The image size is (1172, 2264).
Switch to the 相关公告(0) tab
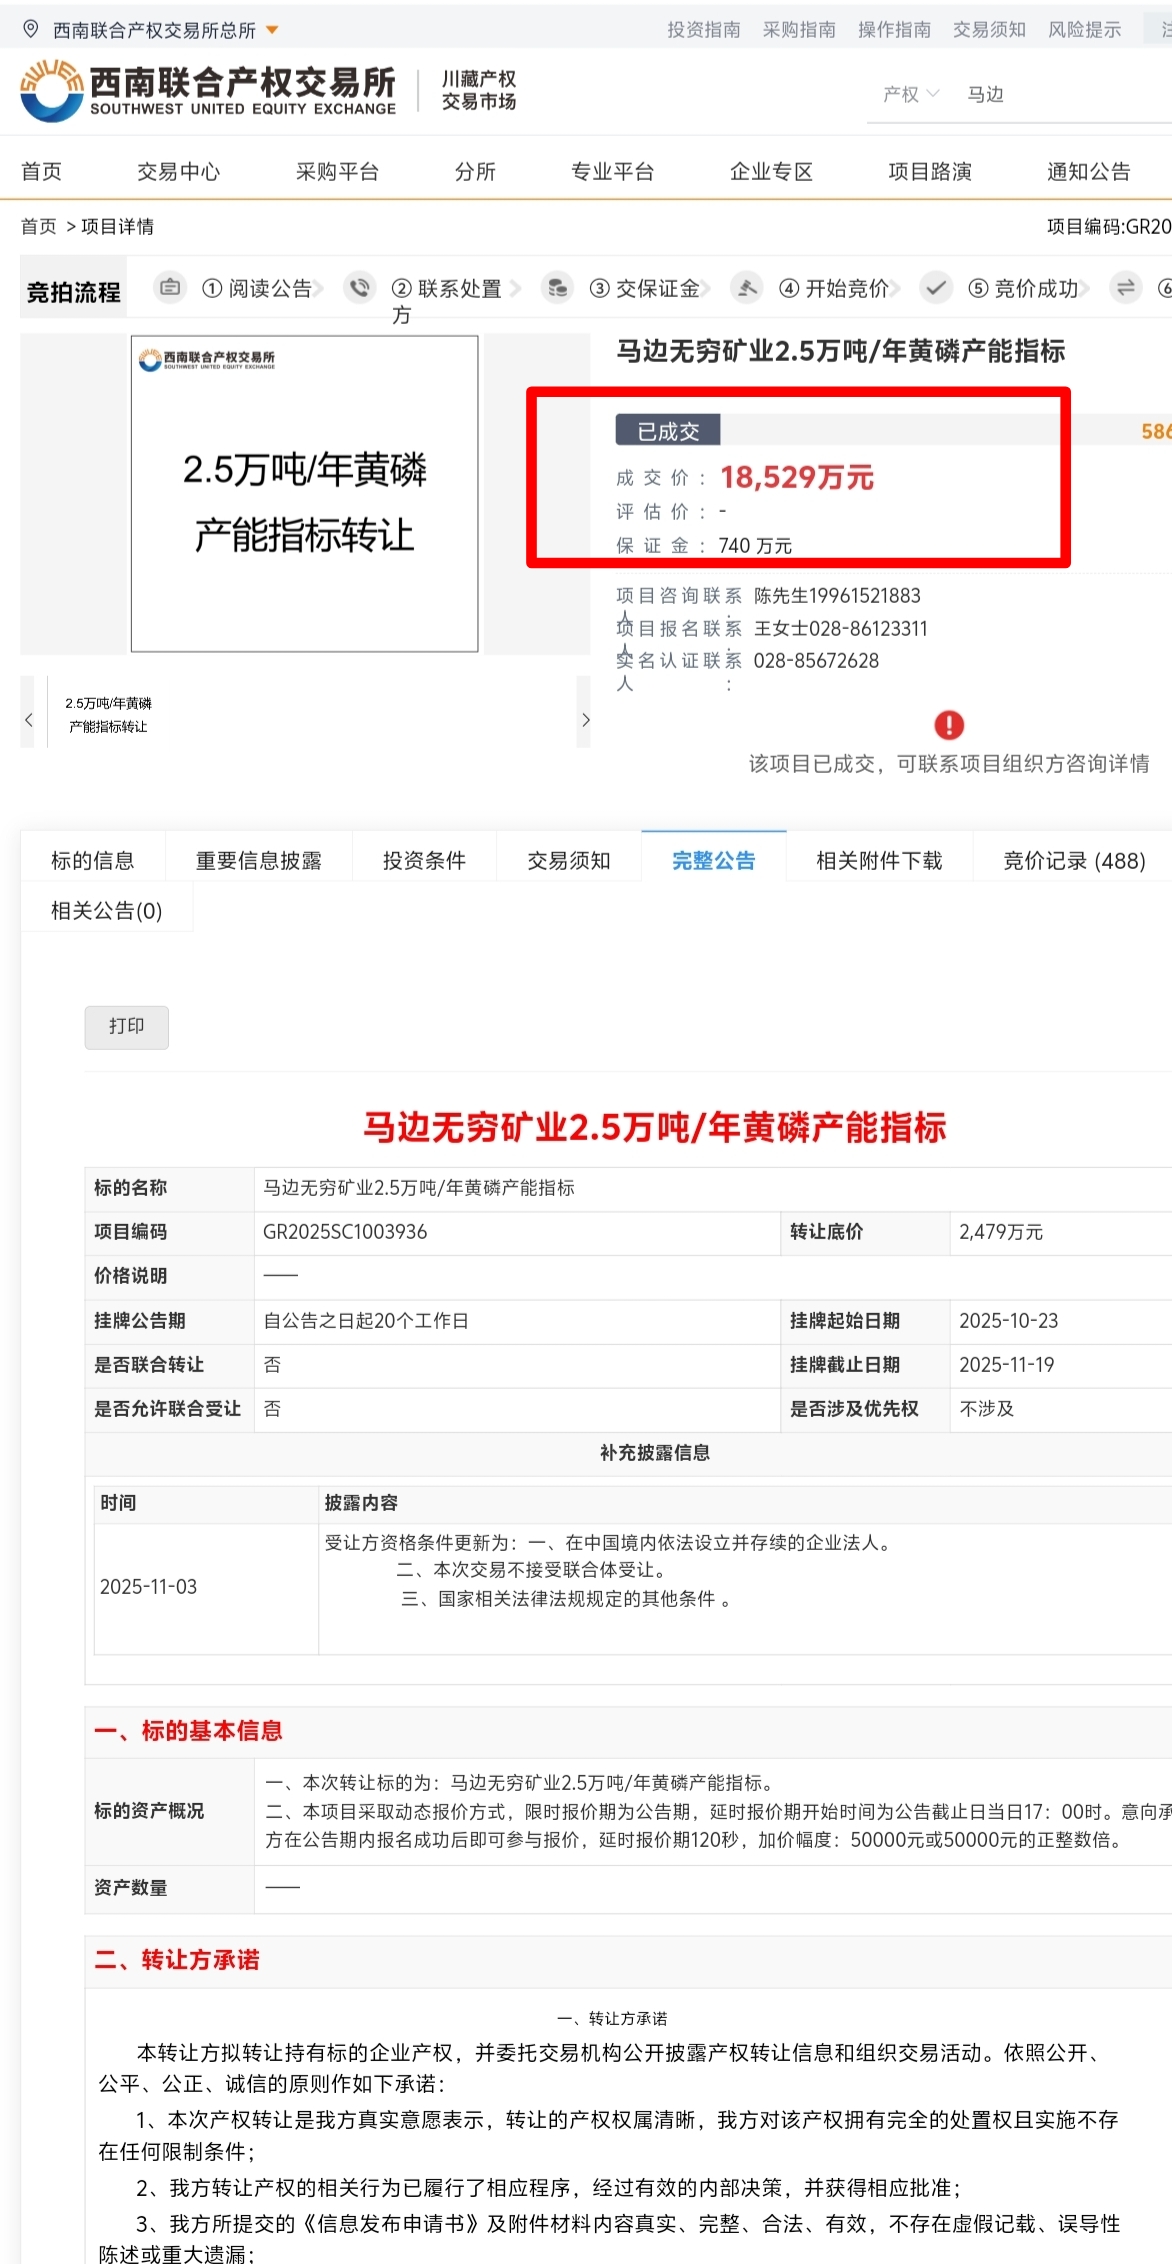(x=107, y=910)
